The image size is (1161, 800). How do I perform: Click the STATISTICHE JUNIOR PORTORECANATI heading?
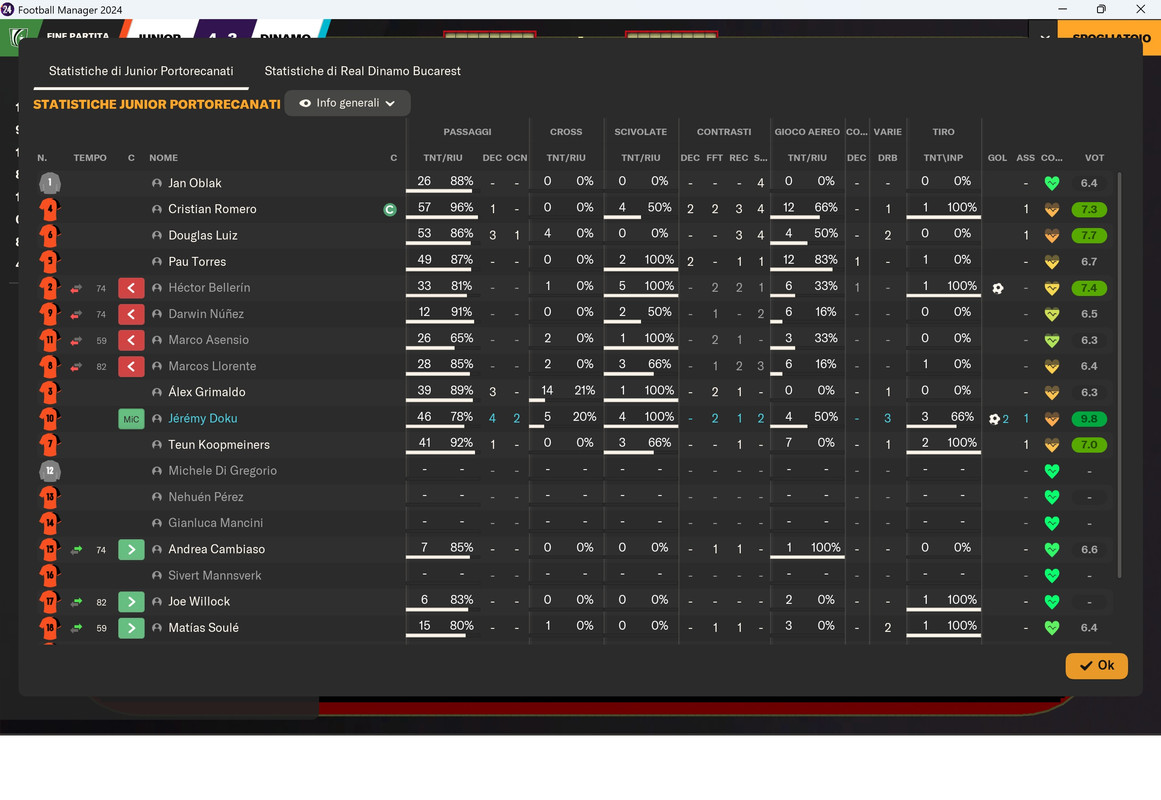tap(157, 104)
